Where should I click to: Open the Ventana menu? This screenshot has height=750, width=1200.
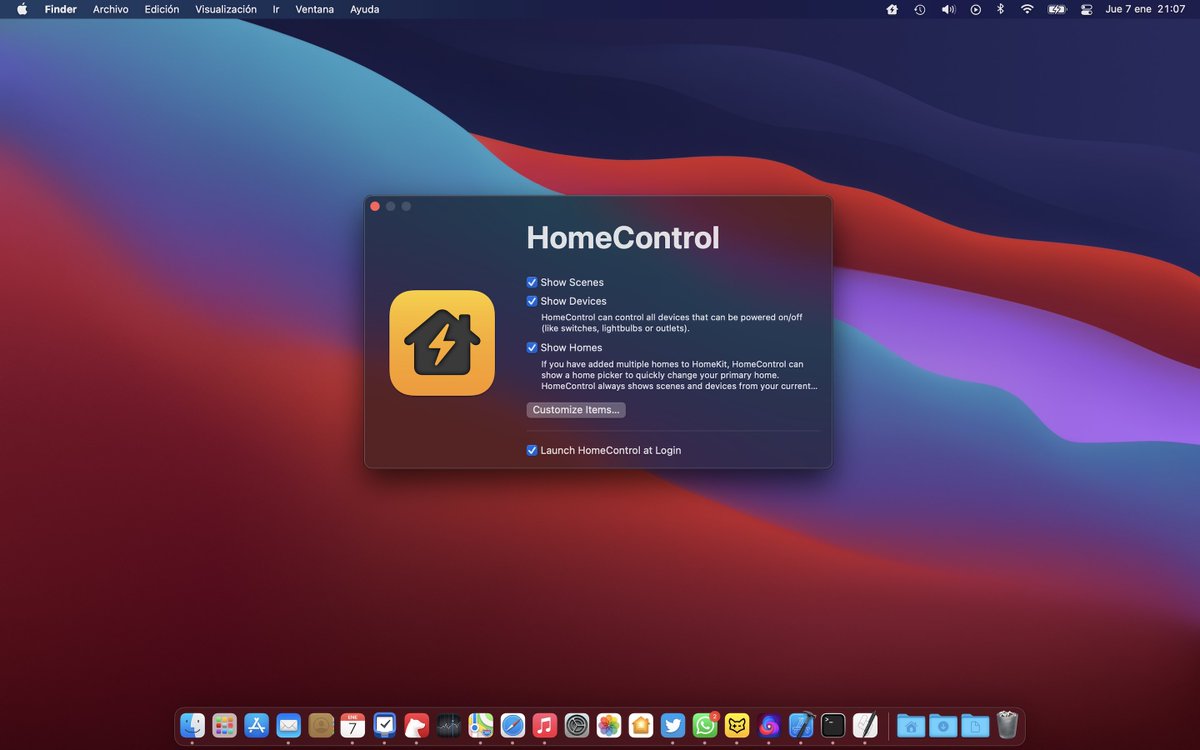click(x=315, y=9)
